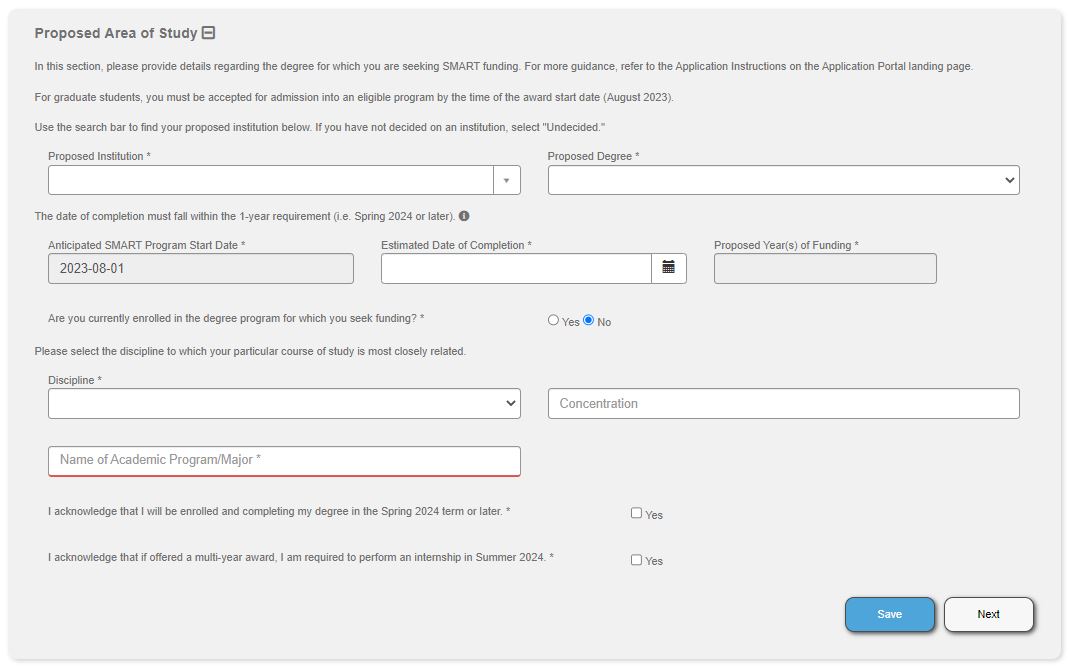Click the Discipline field label

coord(75,380)
